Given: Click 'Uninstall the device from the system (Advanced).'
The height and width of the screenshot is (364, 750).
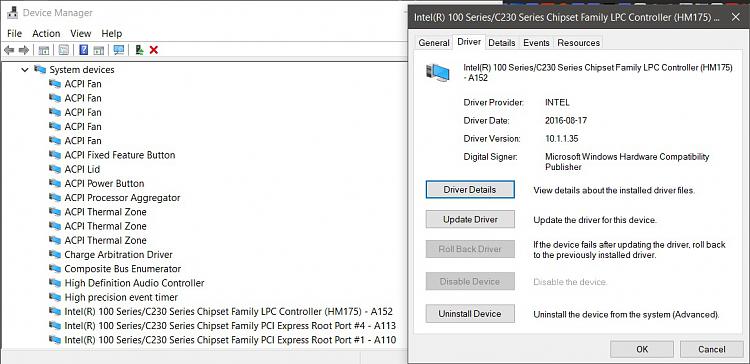Looking at the screenshot, I should [626, 315].
